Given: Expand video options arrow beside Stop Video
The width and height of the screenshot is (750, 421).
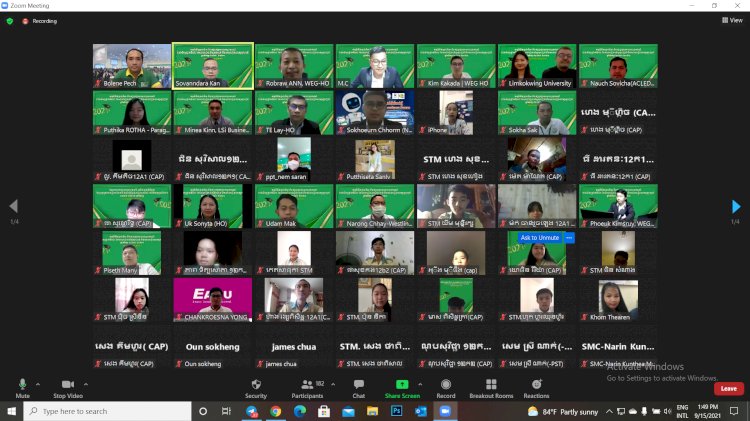Looking at the screenshot, I should click(x=86, y=384).
